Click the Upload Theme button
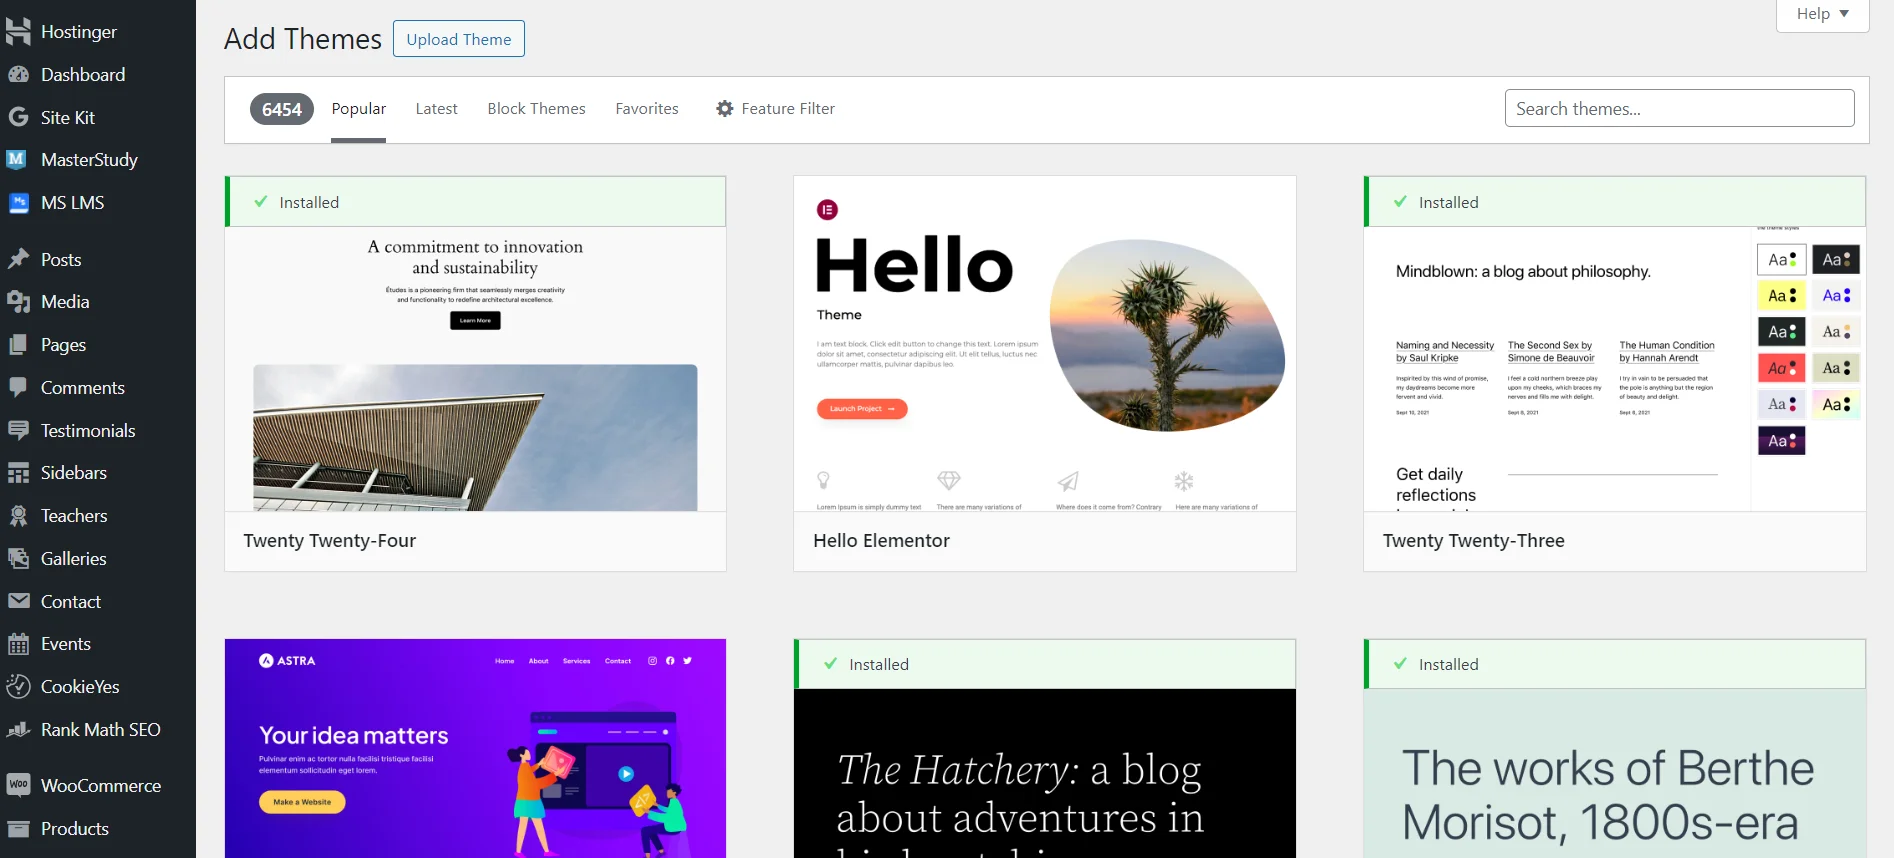Image resolution: width=1894 pixels, height=858 pixels. pos(459,39)
